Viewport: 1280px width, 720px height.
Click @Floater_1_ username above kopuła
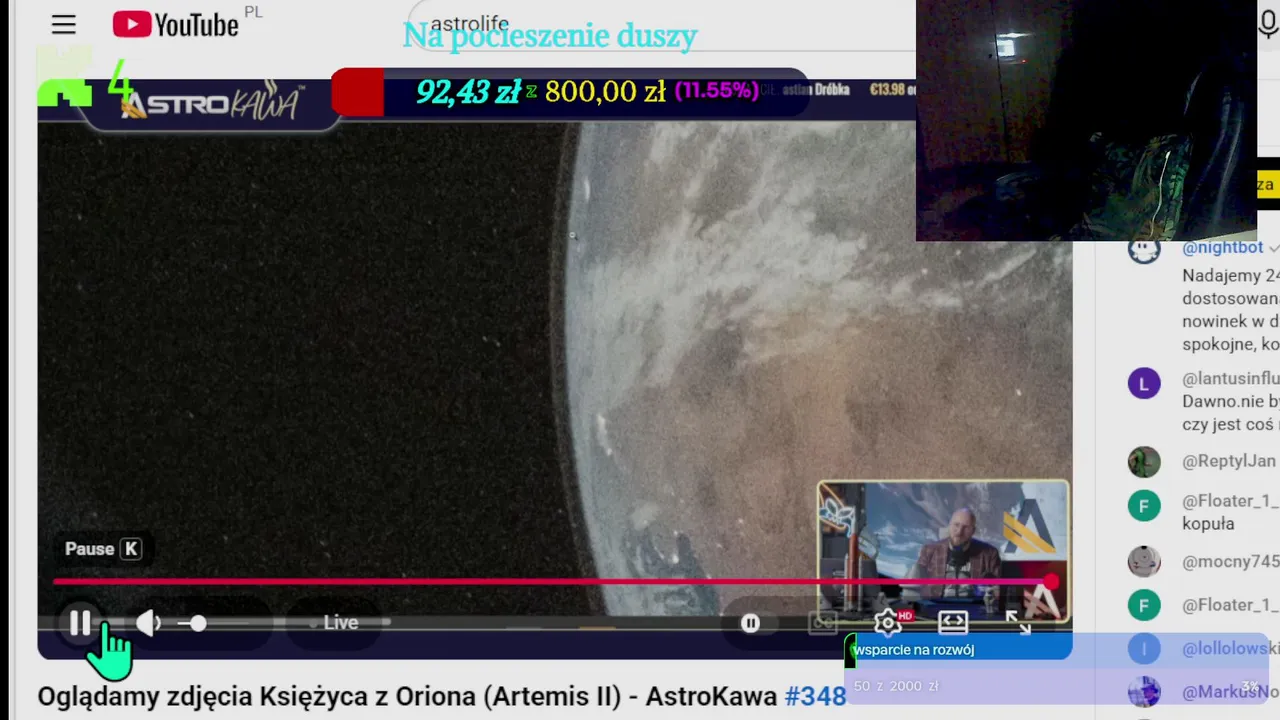1230,501
